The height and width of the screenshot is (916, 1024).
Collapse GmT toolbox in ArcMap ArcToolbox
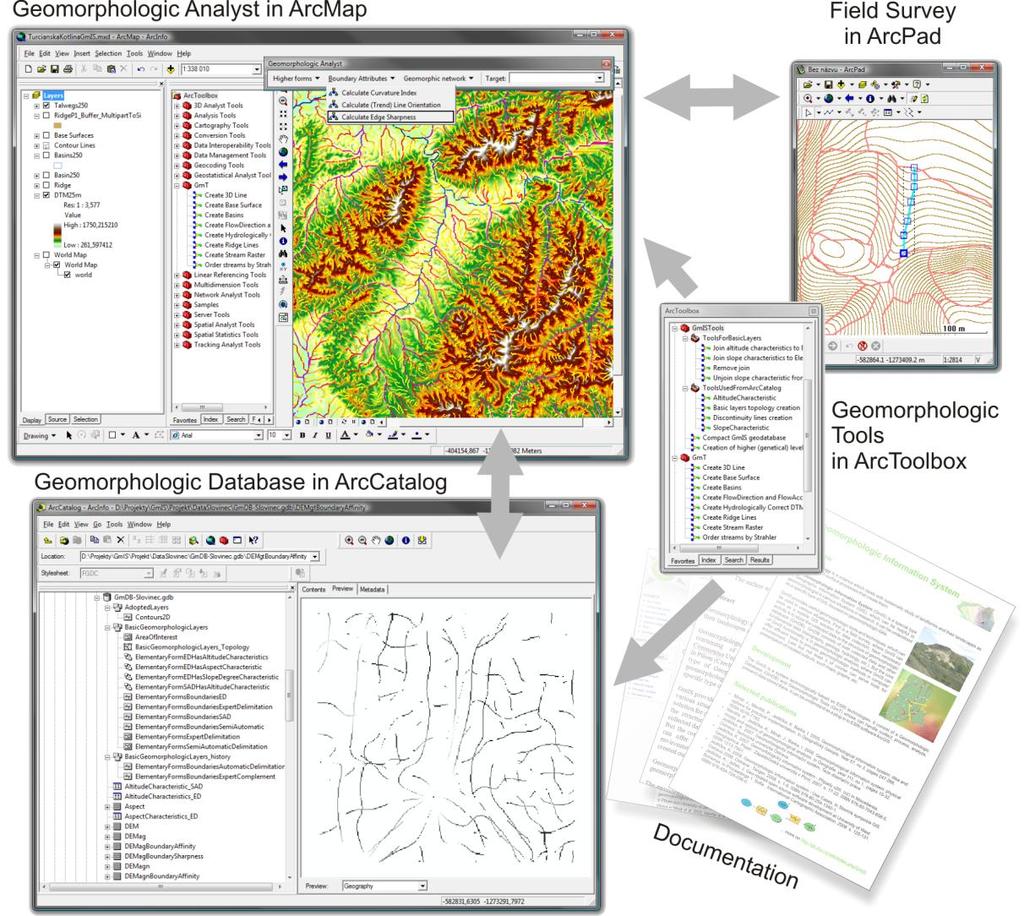(176, 185)
